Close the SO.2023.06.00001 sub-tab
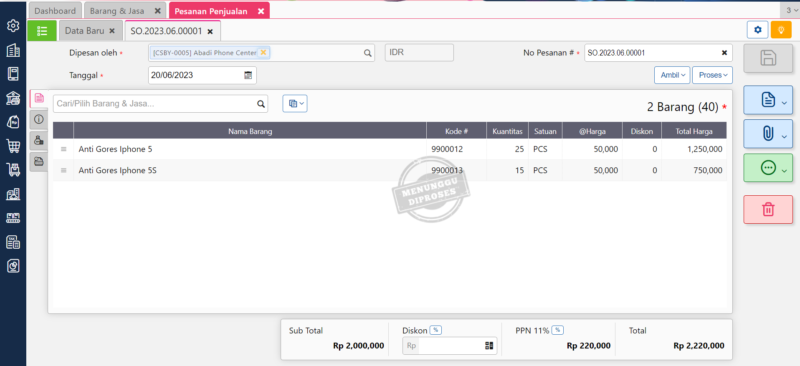Screen dimensions: 800x366 tap(210, 32)
